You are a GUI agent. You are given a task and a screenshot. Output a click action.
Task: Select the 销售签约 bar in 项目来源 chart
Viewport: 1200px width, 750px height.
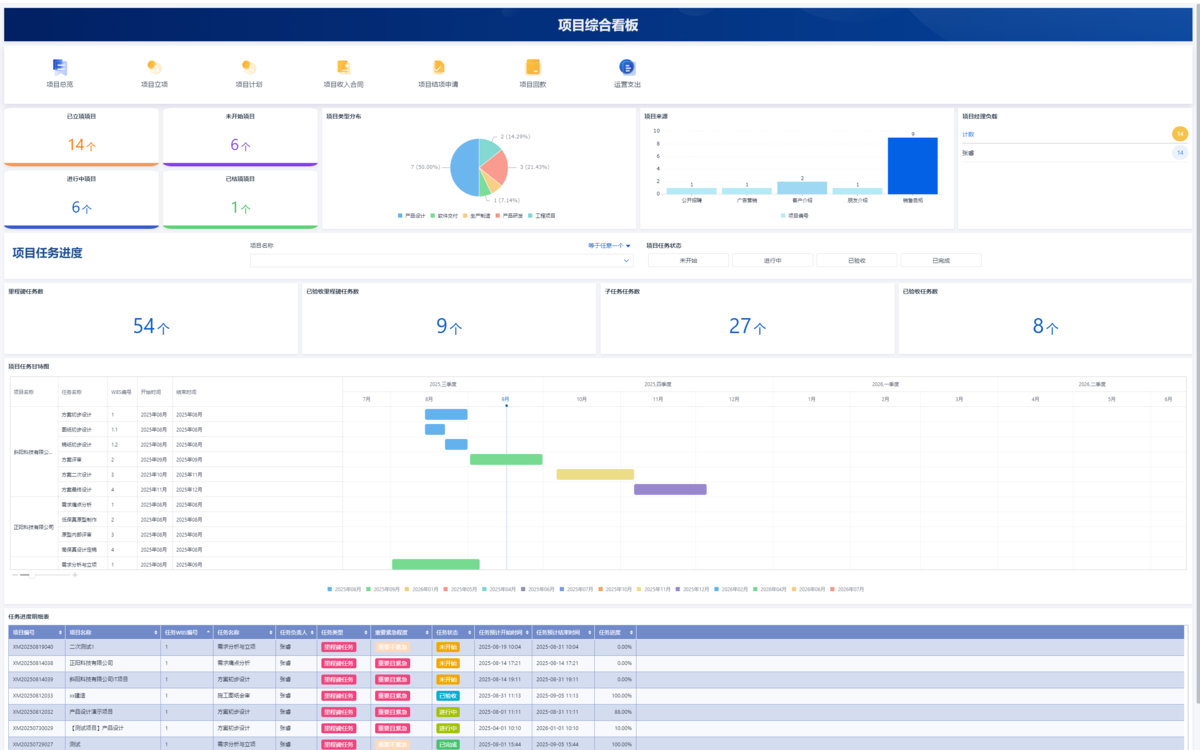[x=913, y=166]
